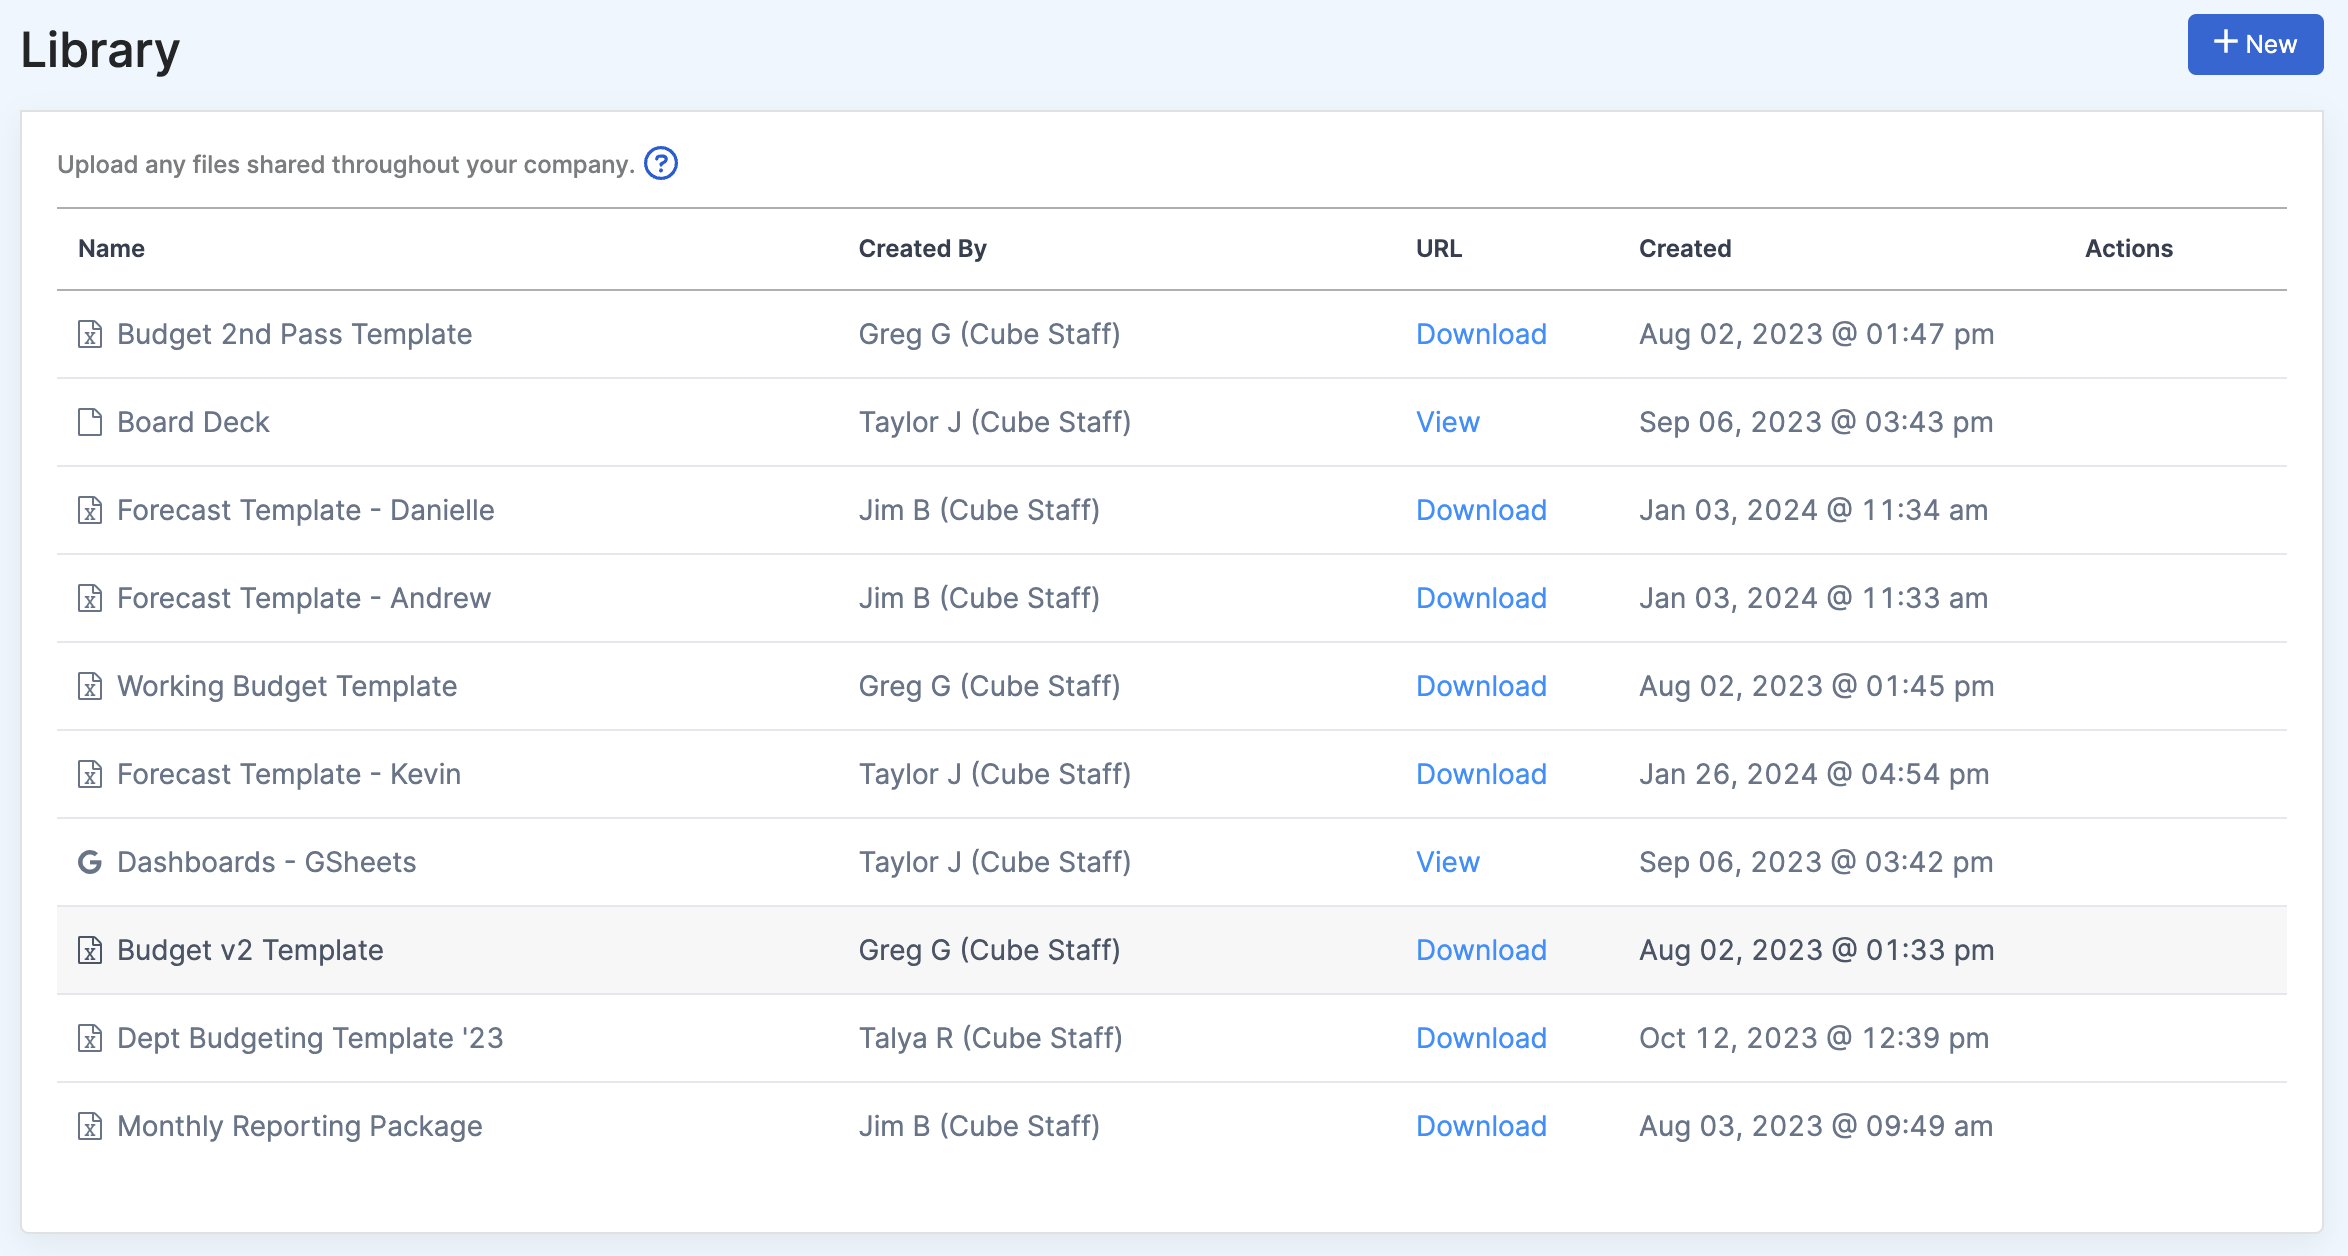The image size is (2348, 1256).
Task: Click the Created column header
Action: (1683, 247)
